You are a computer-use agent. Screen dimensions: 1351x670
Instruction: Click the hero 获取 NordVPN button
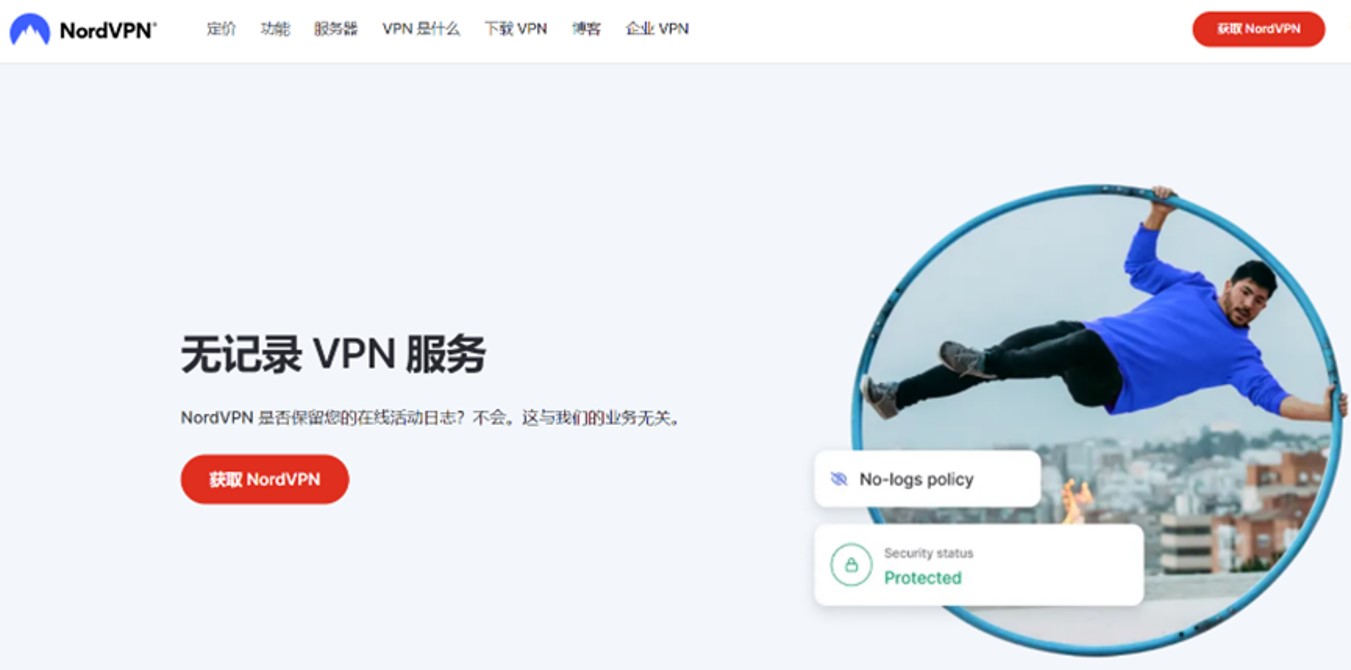click(x=265, y=479)
